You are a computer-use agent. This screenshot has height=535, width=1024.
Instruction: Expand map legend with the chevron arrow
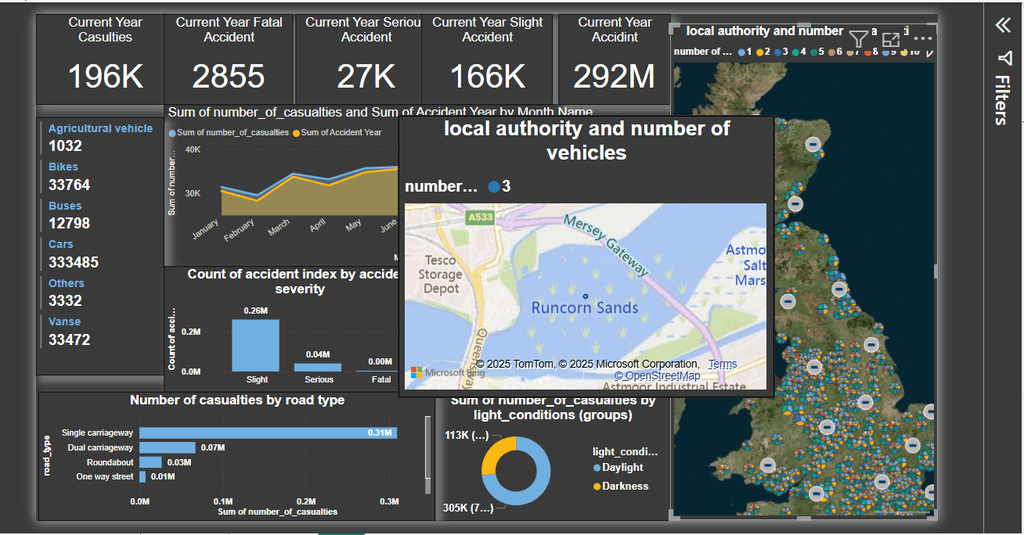tap(929, 52)
